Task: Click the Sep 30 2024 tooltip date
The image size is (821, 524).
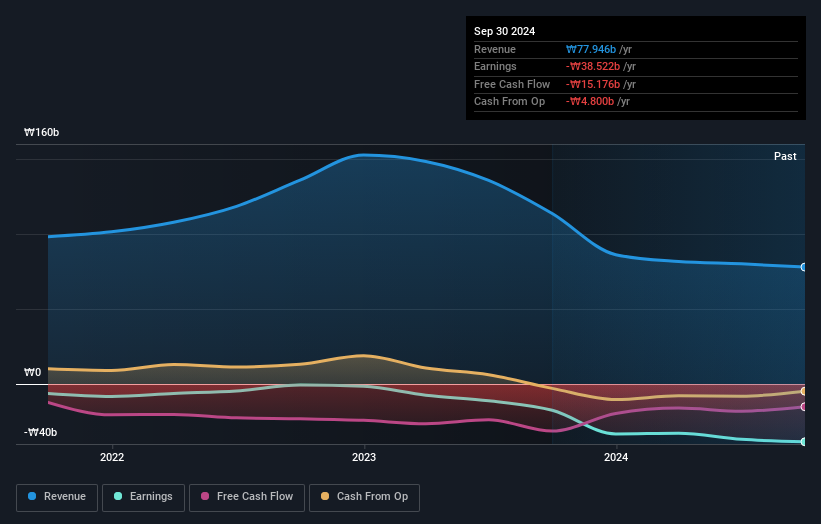Action: pyautogui.click(x=504, y=31)
